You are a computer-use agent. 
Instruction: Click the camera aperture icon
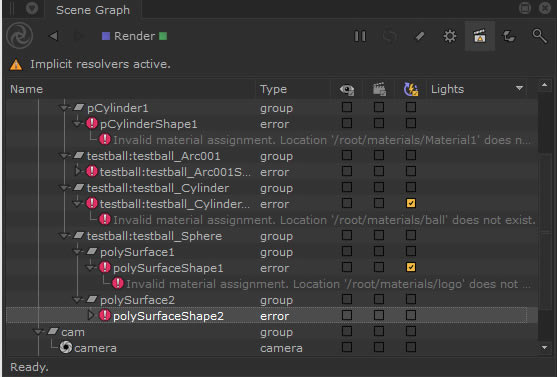pos(66,347)
